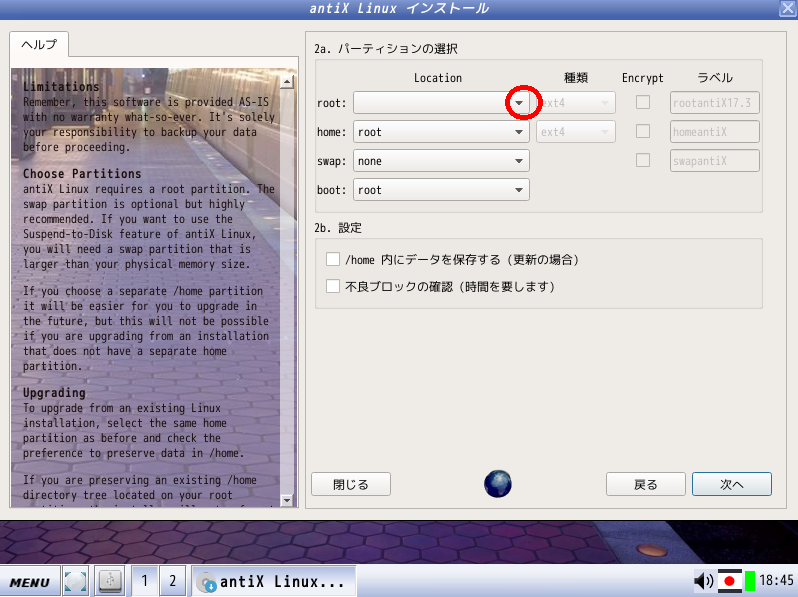Viewport: 798px width, 597px height.
Task: Click the Location column header
Action: (x=438, y=78)
